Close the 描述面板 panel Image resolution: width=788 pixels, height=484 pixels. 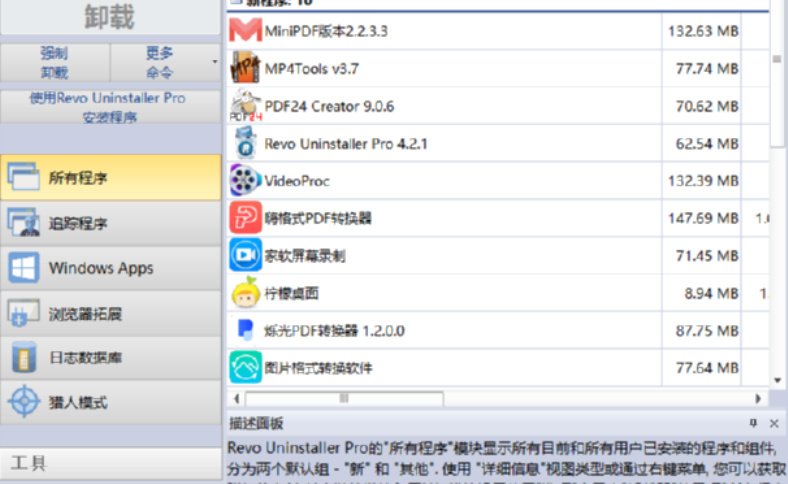775,423
